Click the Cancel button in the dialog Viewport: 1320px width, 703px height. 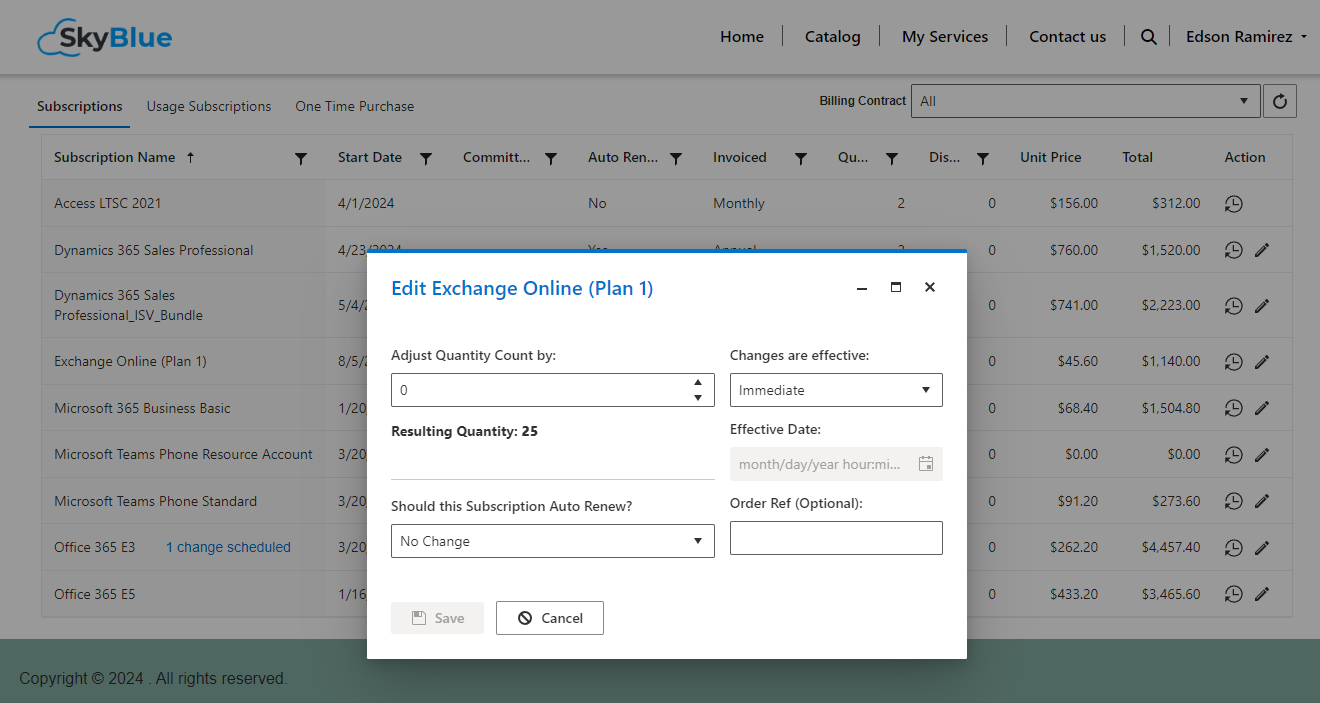pyautogui.click(x=550, y=618)
